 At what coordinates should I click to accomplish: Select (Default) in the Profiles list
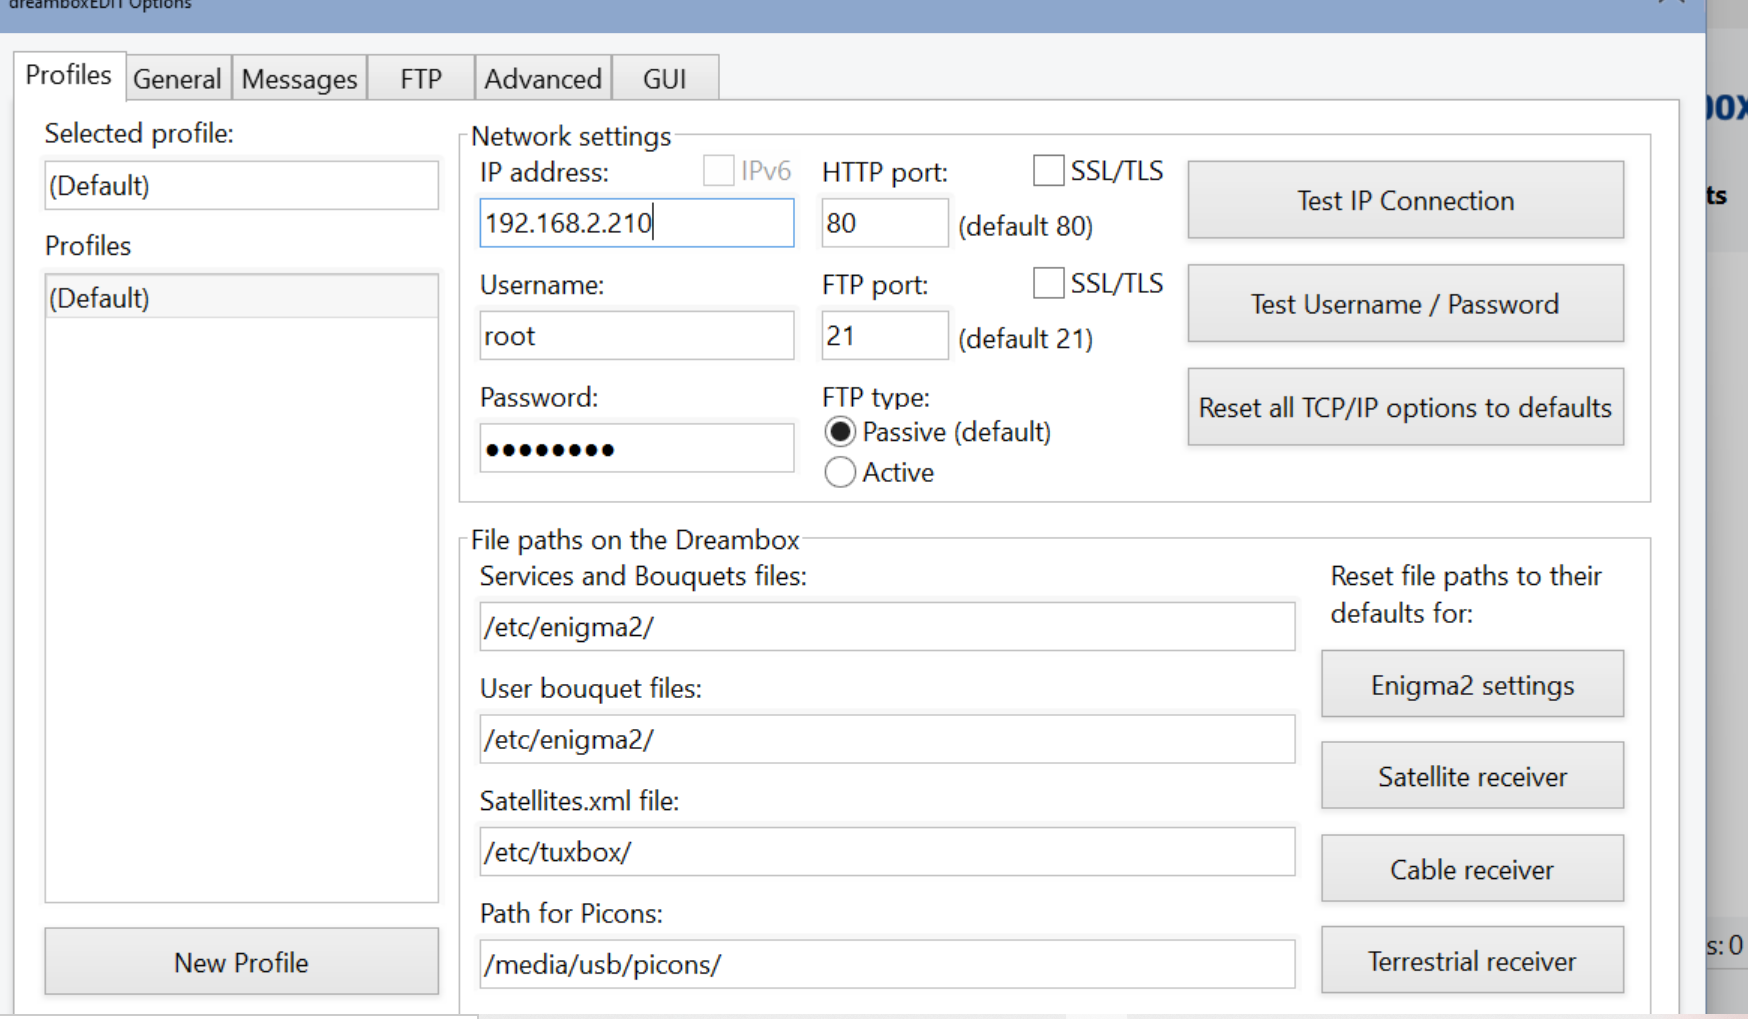tap(241, 298)
